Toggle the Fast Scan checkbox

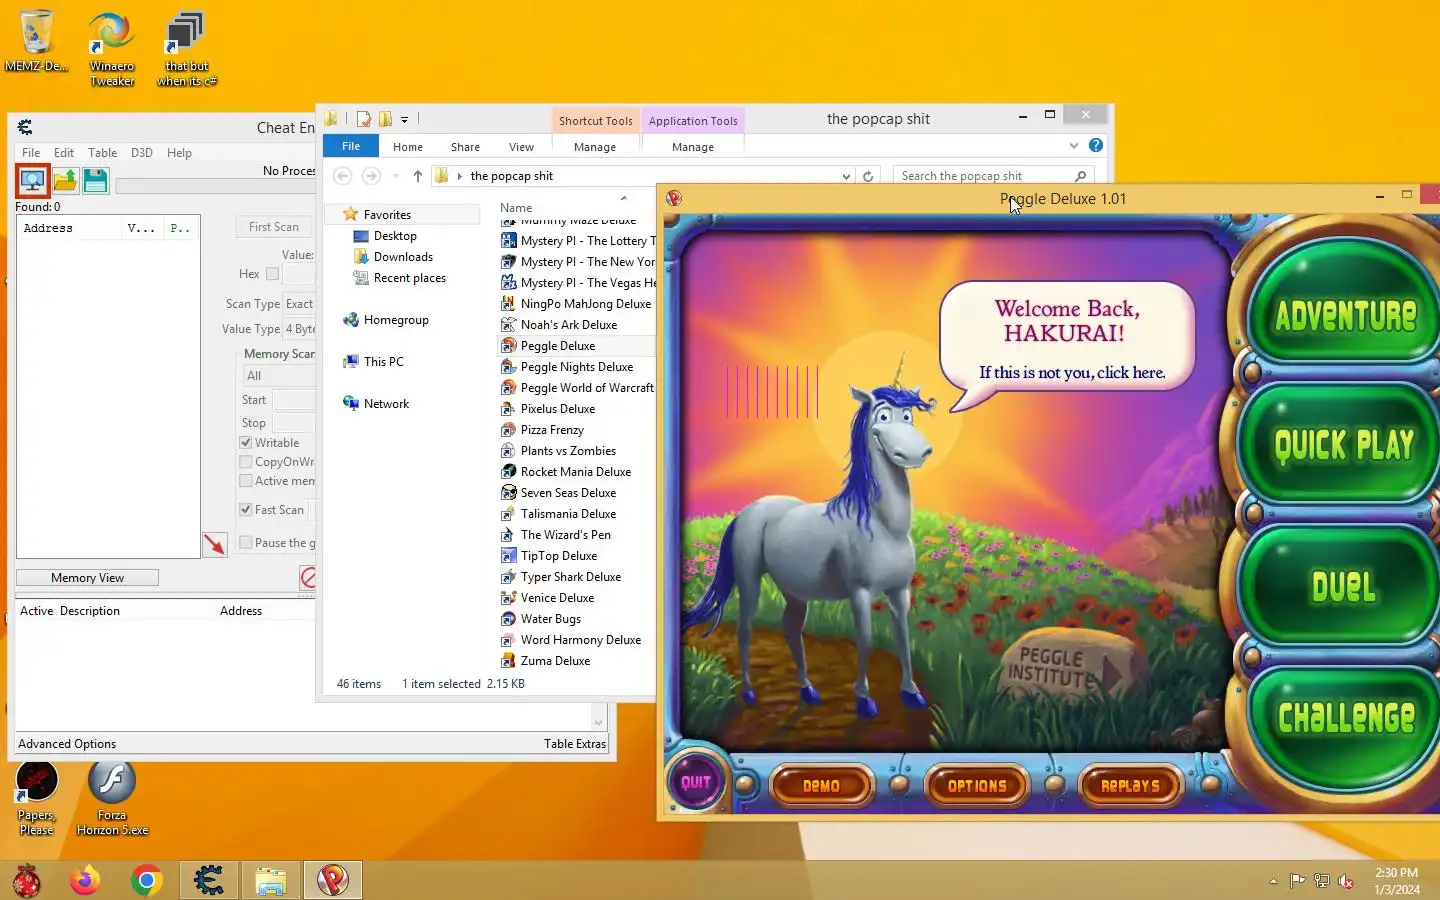246,510
